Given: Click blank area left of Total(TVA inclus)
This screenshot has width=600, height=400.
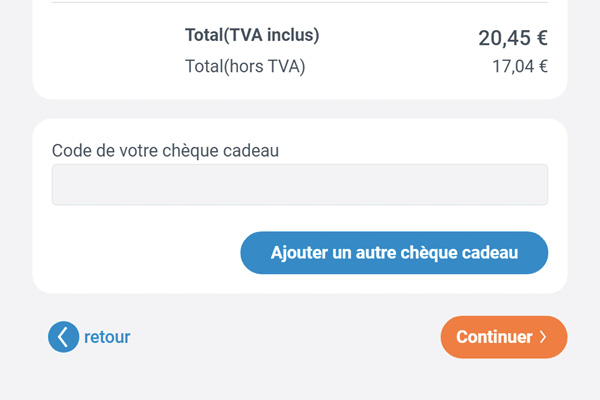Looking at the screenshot, I should tap(115, 35).
